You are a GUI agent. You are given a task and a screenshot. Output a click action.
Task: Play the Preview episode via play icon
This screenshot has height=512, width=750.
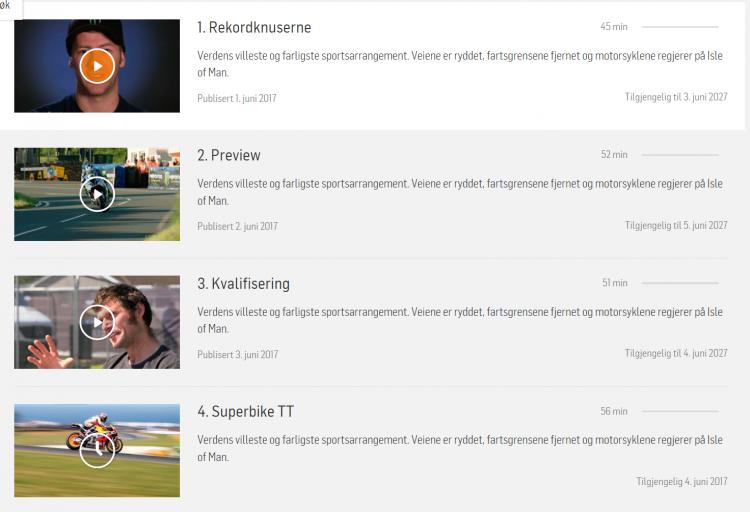[x=97, y=194]
